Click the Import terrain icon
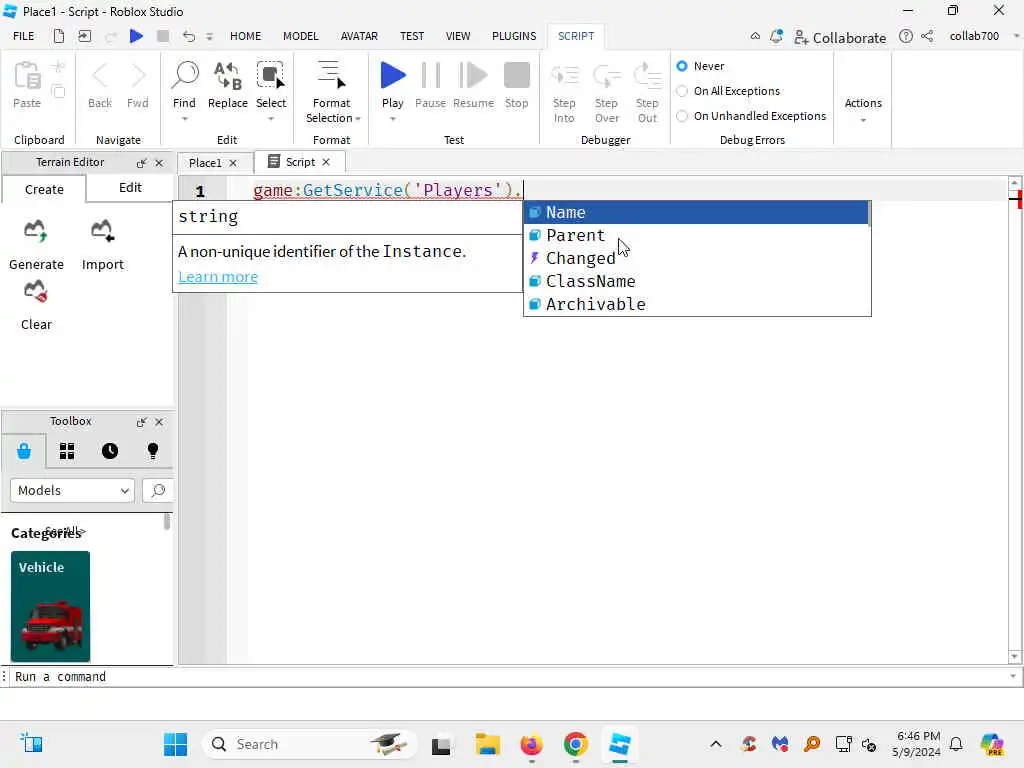 [103, 231]
